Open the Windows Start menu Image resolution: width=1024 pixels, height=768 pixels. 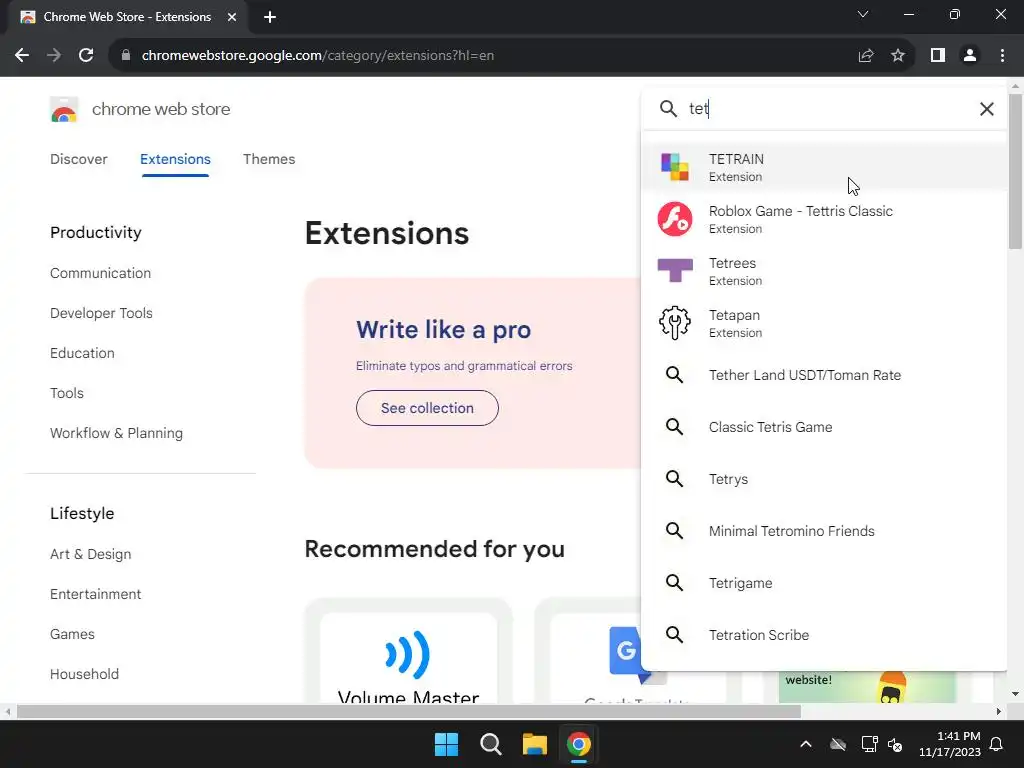point(447,744)
